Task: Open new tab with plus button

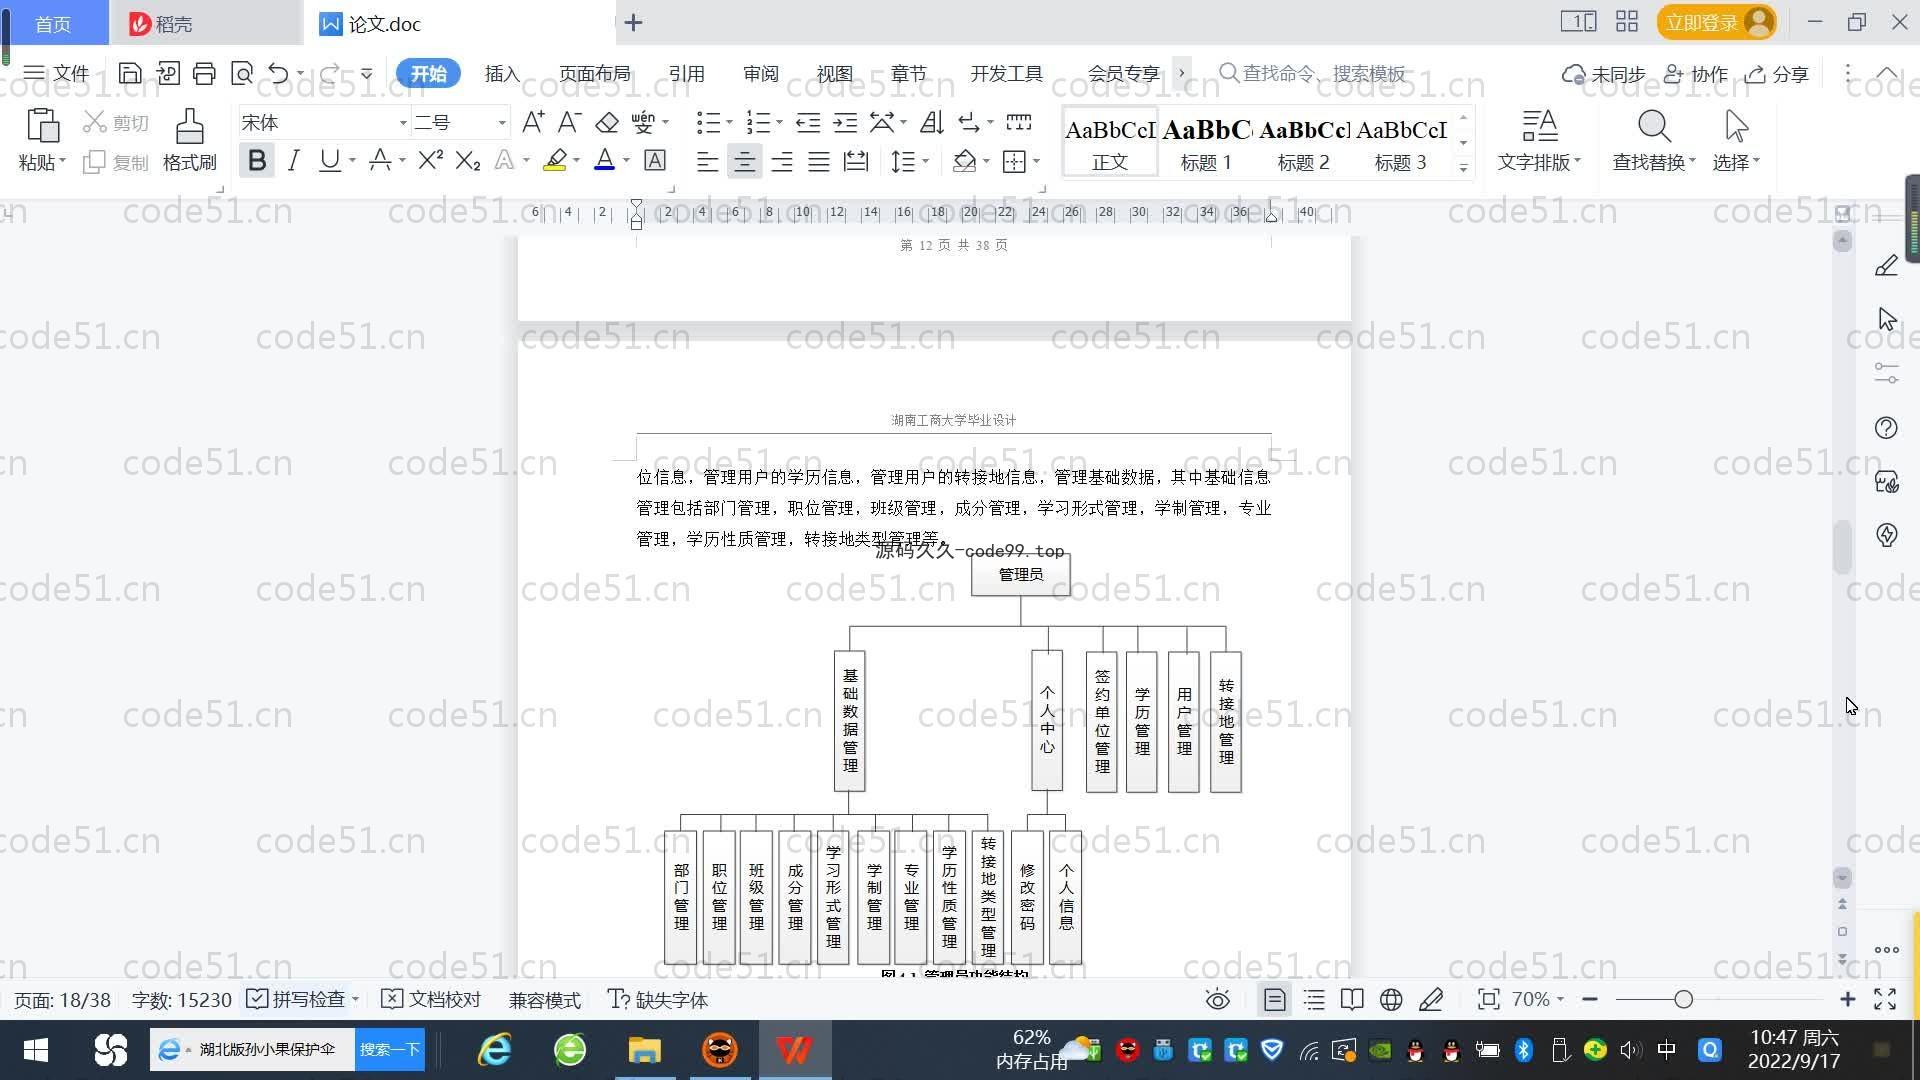Action: click(x=633, y=23)
